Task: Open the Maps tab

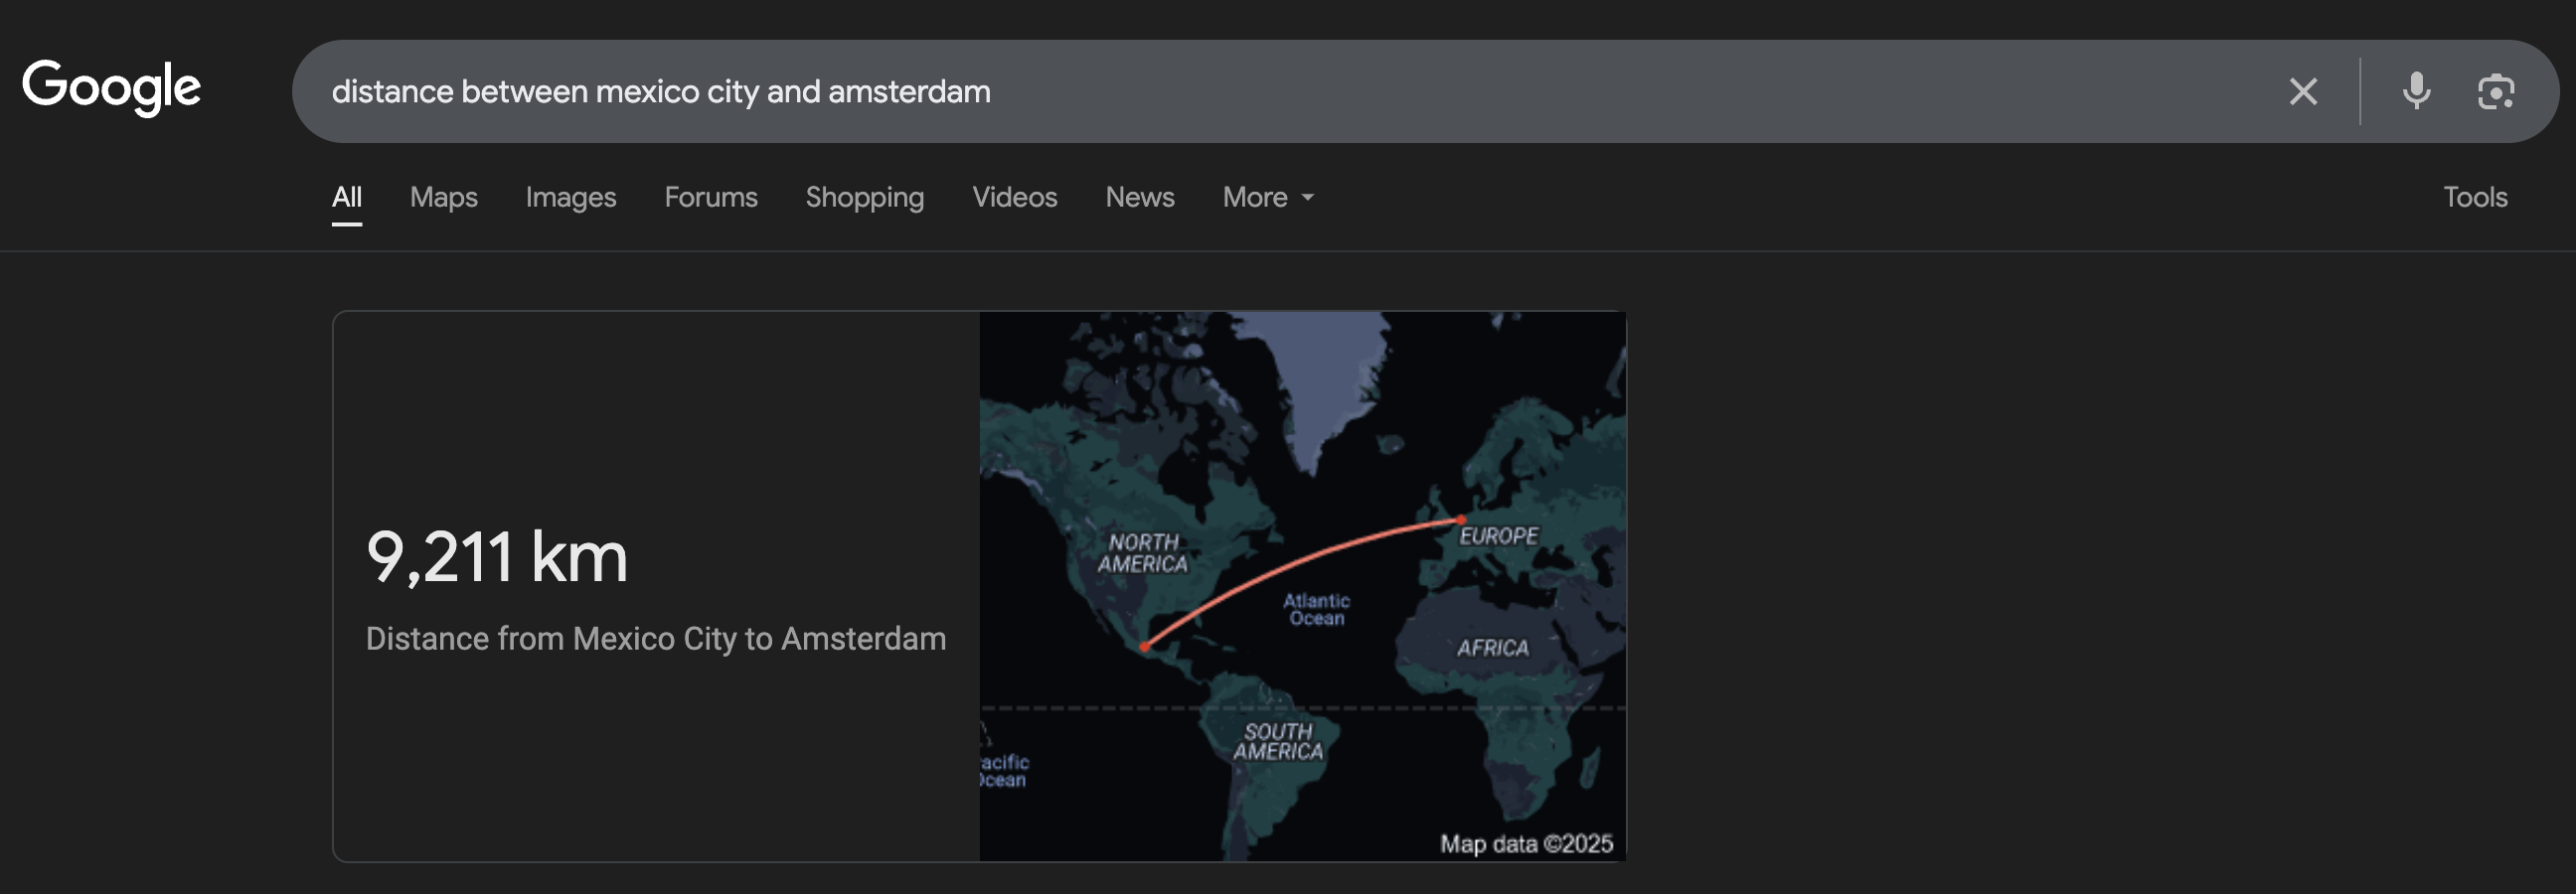Action: [443, 197]
